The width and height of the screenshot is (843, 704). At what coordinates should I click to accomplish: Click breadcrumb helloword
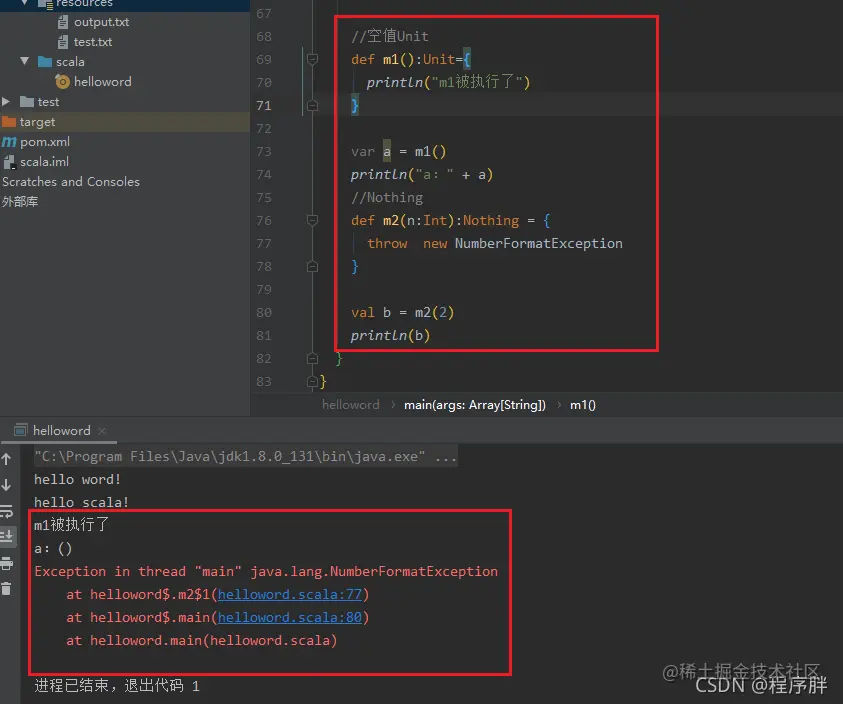click(x=351, y=405)
